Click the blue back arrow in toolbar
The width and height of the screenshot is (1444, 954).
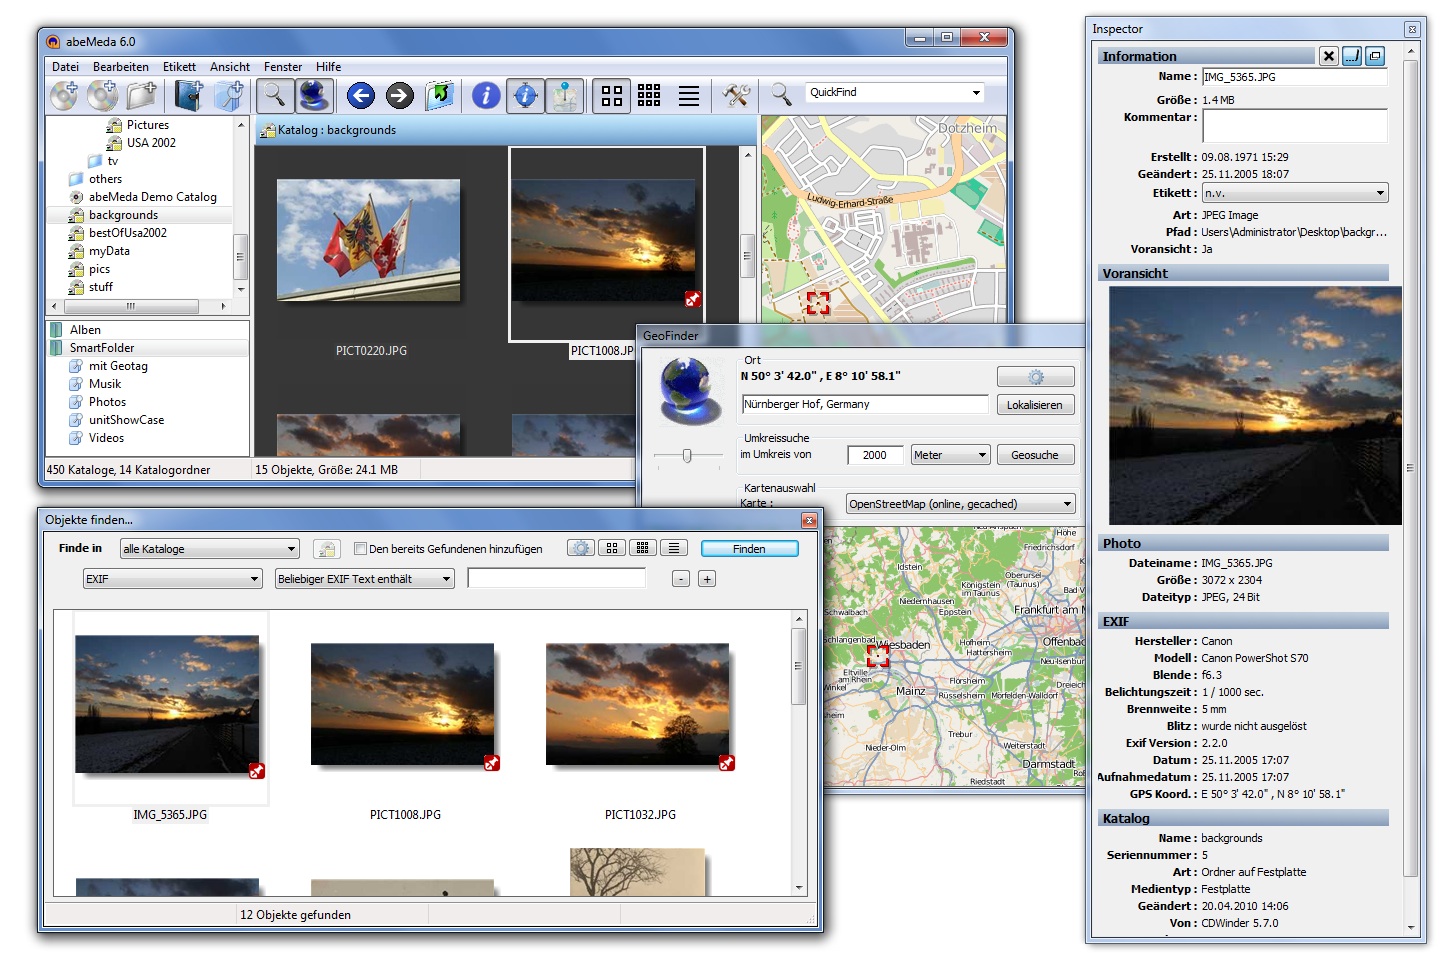click(361, 95)
